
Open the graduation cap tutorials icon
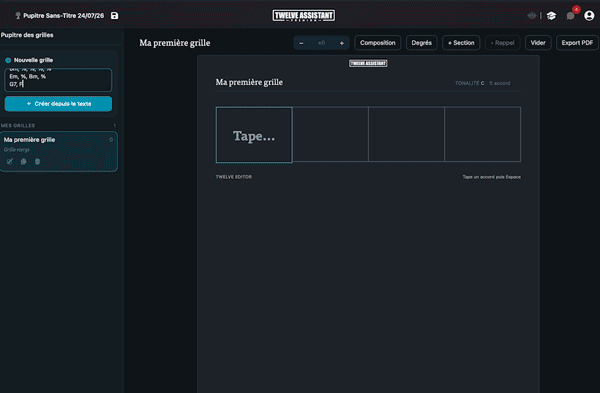tap(551, 16)
